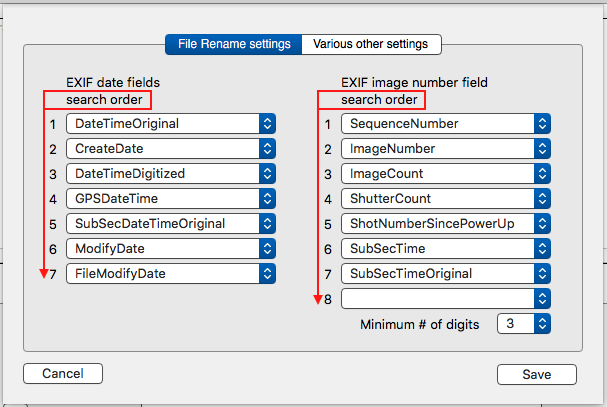This screenshot has width=607, height=407.
Task: Expand the ShotNumberSincePowerUp dropdown
Action: pyautogui.click(x=445, y=223)
